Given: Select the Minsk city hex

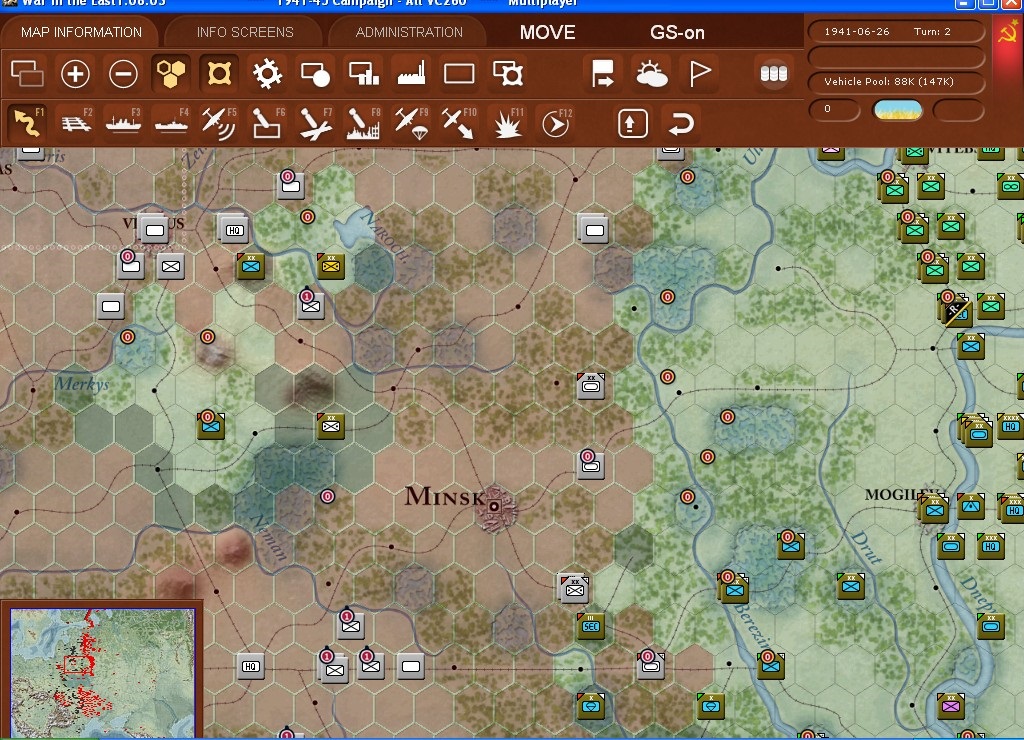Looking at the screenshot, I should (x=495, y=506).
